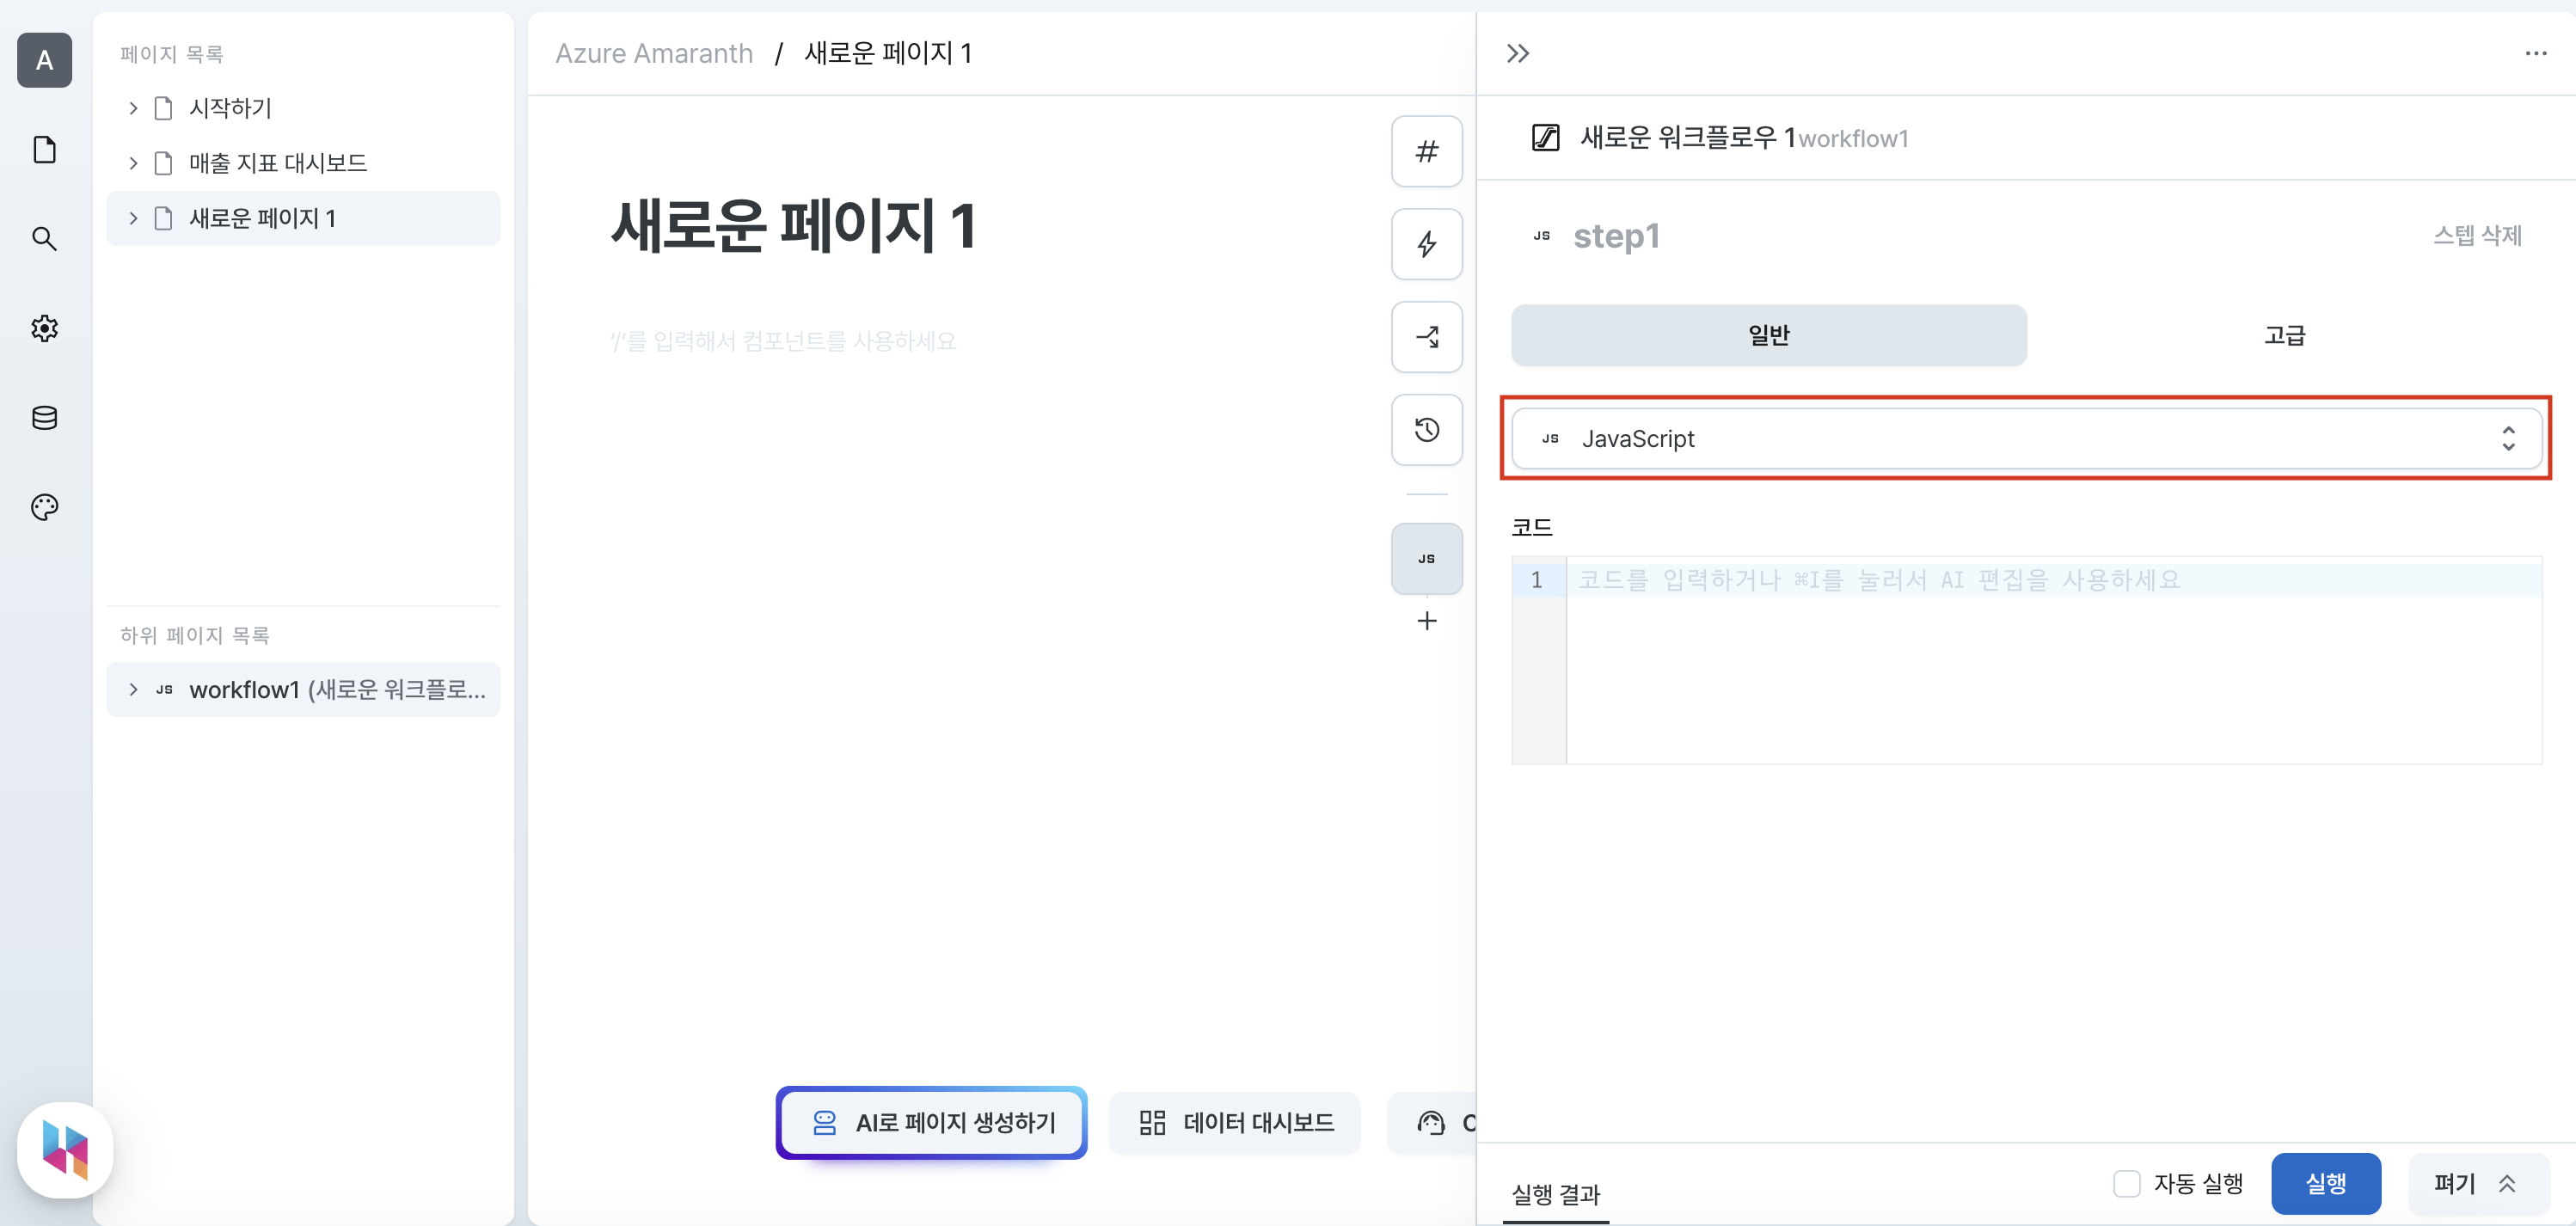Viewport: 2576px width, 1226px height.
Task: Click the workflow edit icon beside title
Action: (x=1546, y=138)
